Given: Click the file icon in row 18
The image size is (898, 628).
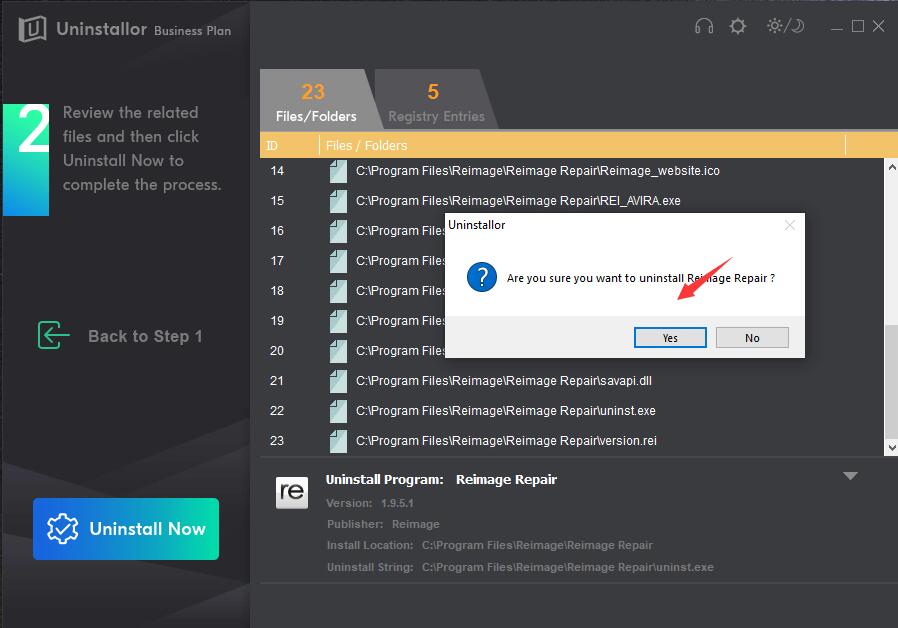Looking at the screenshot, I should pos(338,291).
